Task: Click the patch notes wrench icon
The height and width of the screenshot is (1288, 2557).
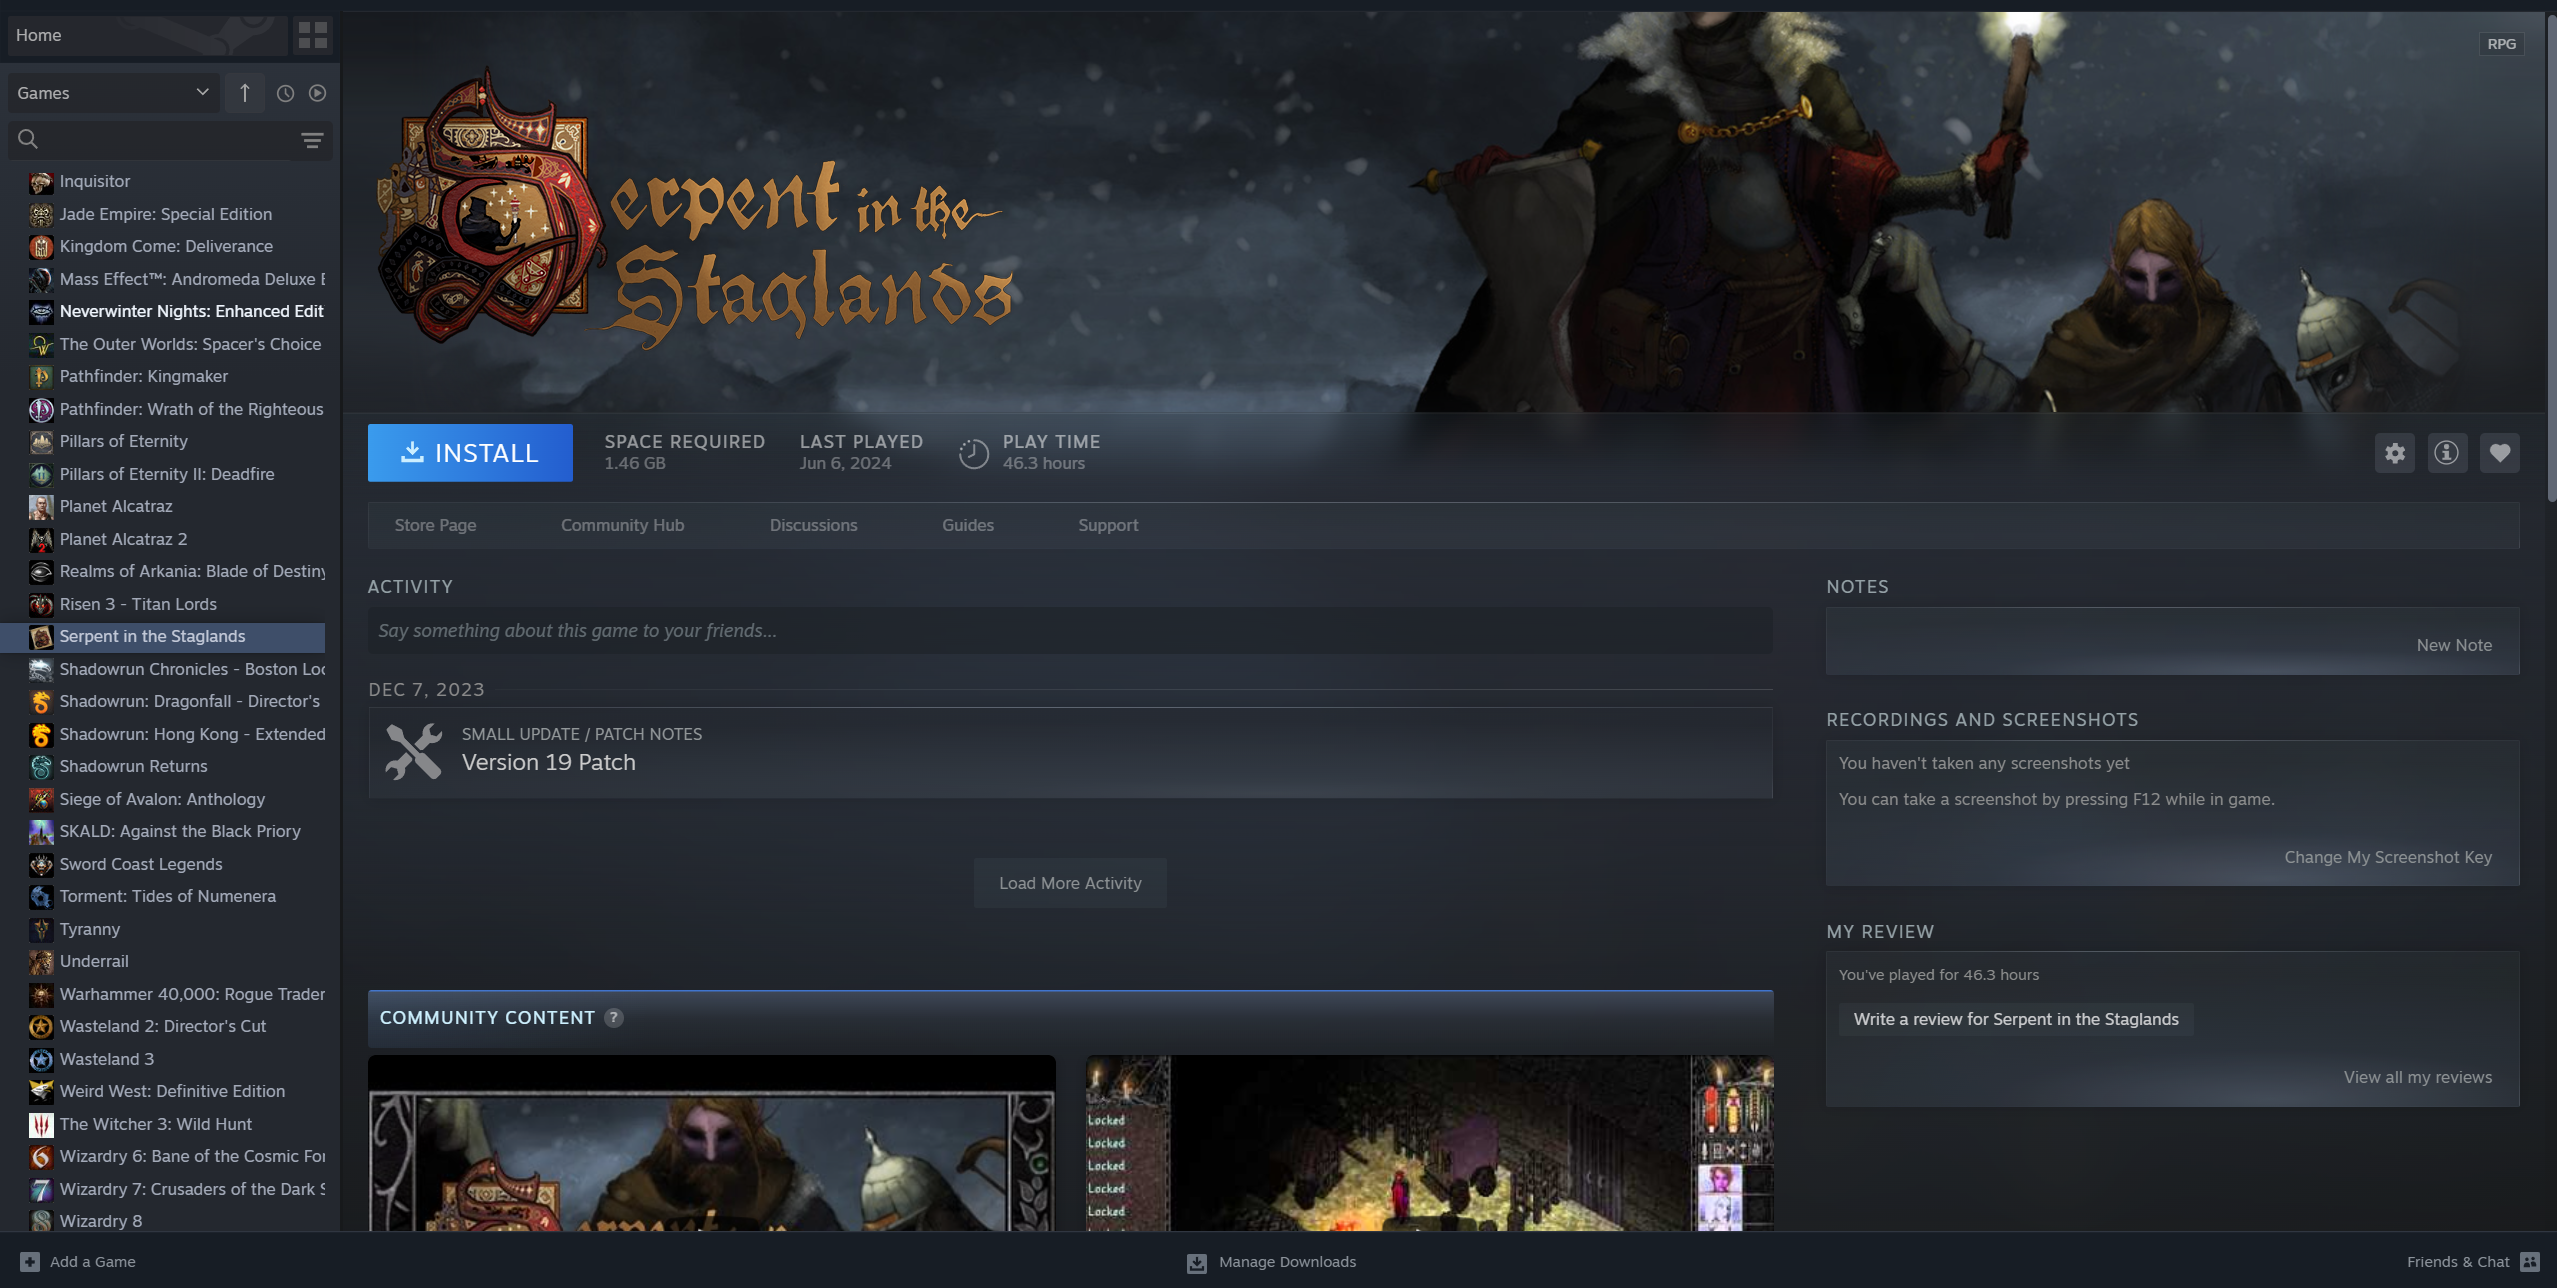Action: pos(413,751)
